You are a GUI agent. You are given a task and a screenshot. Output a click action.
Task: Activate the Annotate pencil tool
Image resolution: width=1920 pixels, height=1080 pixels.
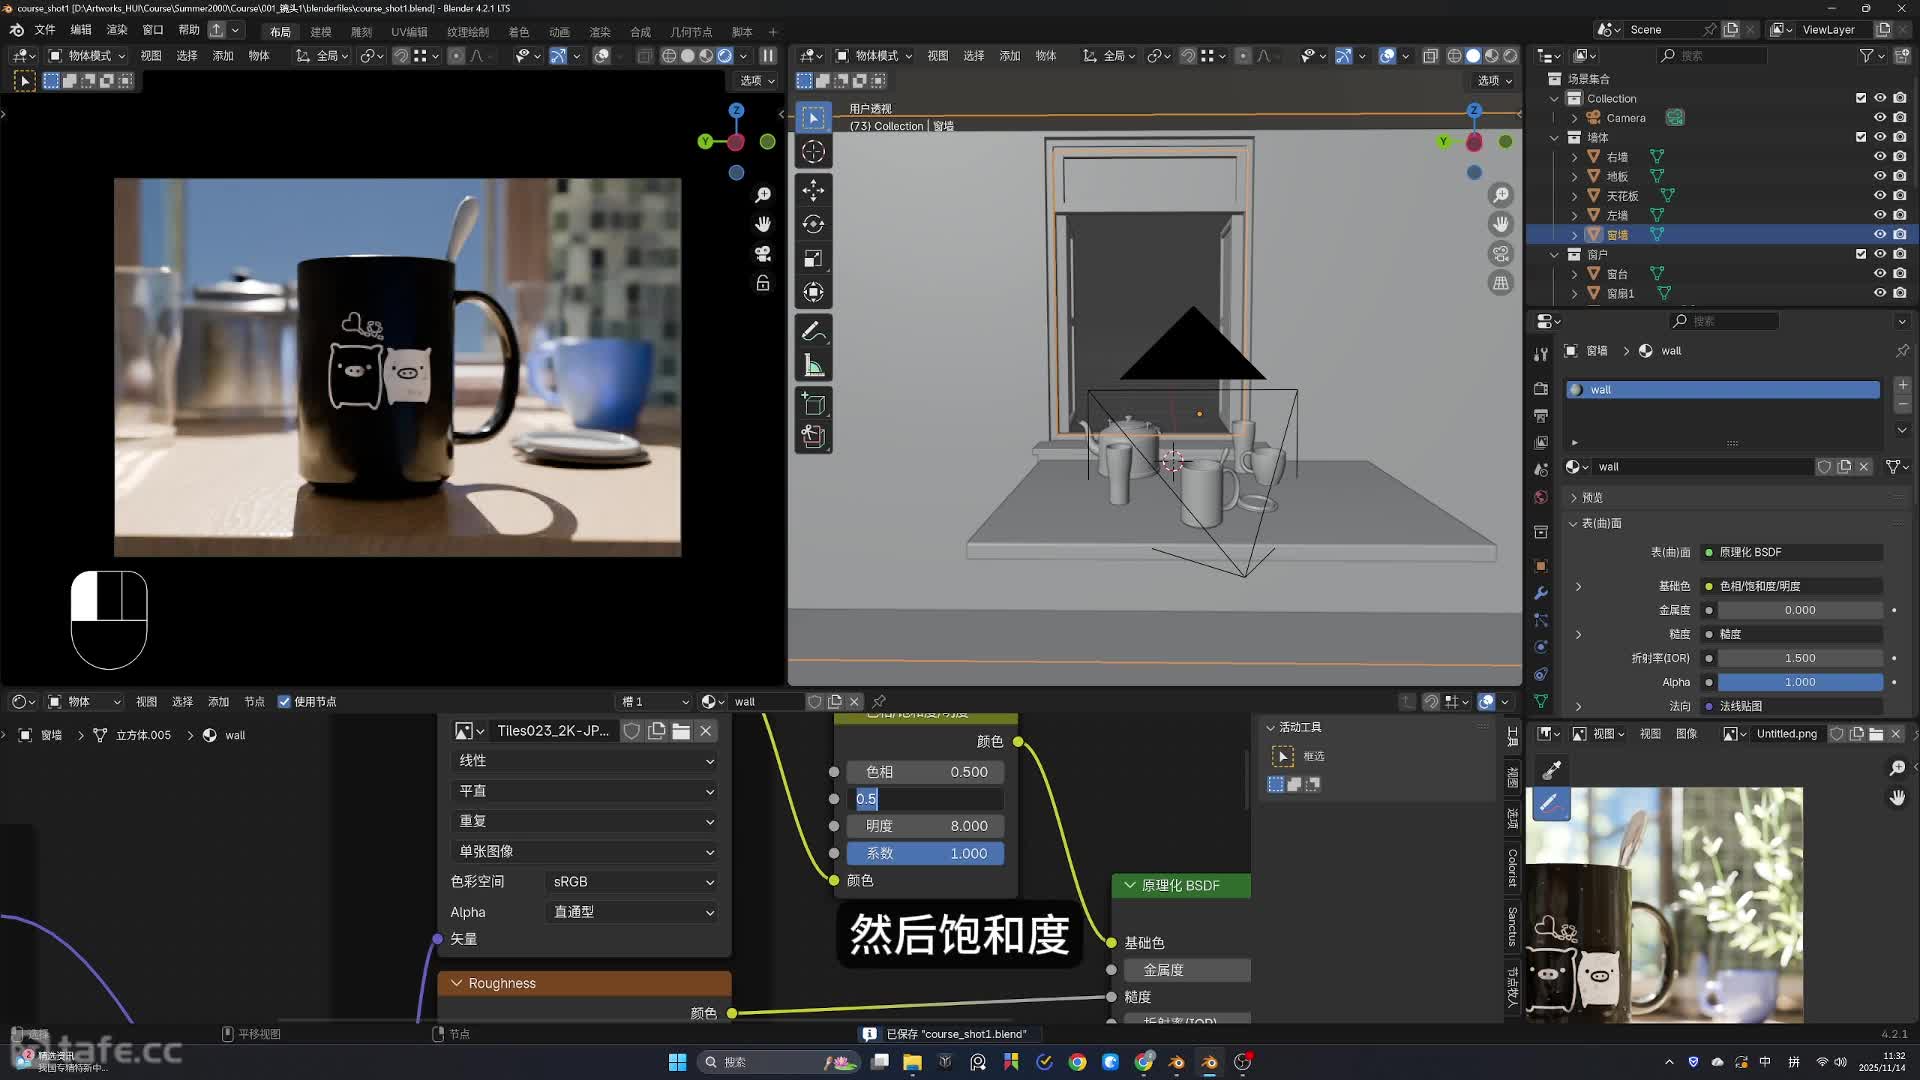(813, 331)
